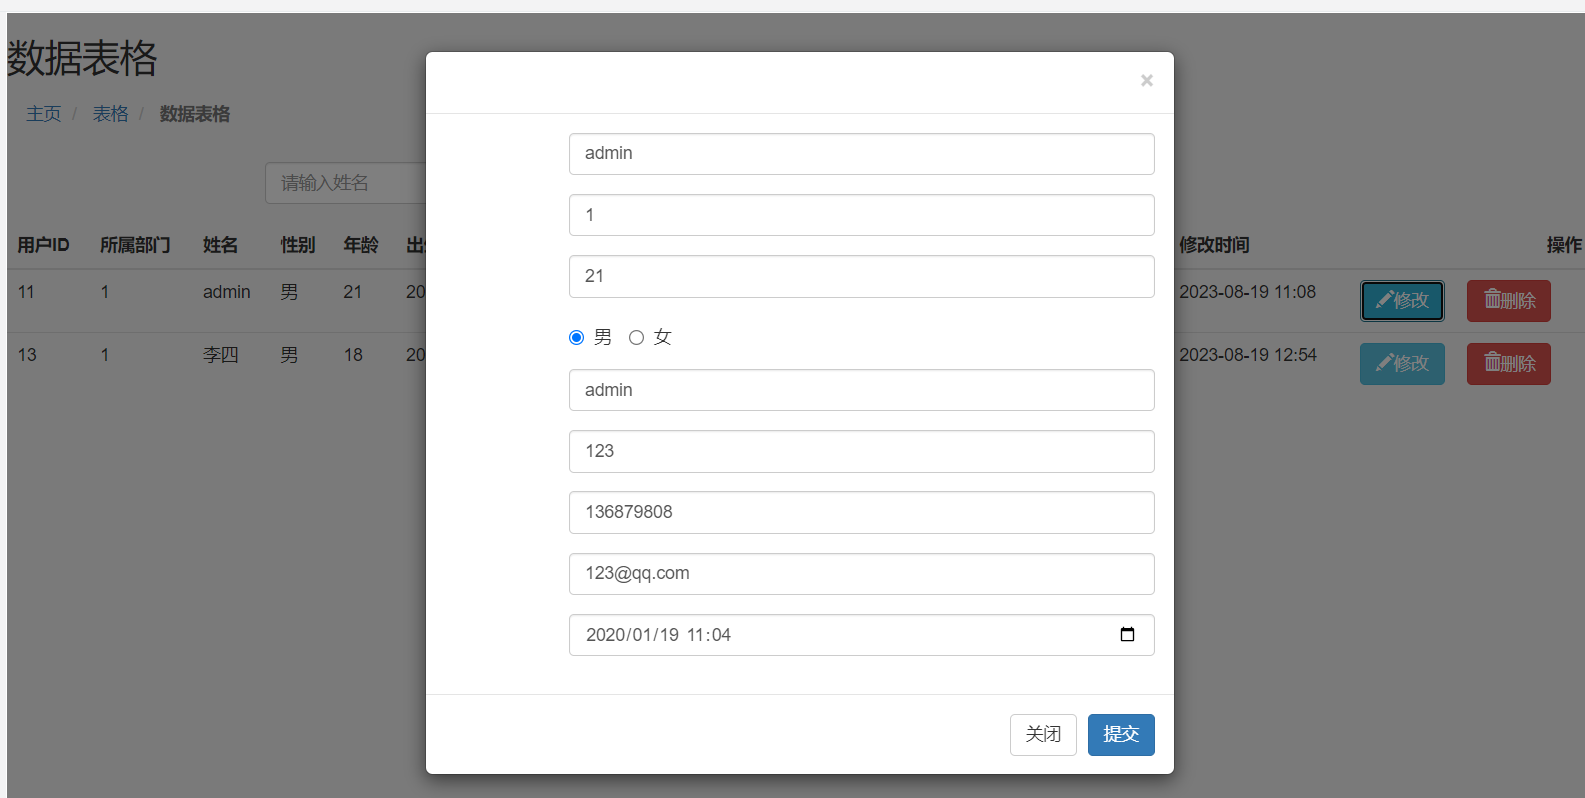Click the first admin name input field
The image size is (1585, 798).
[x=862, y=154]
